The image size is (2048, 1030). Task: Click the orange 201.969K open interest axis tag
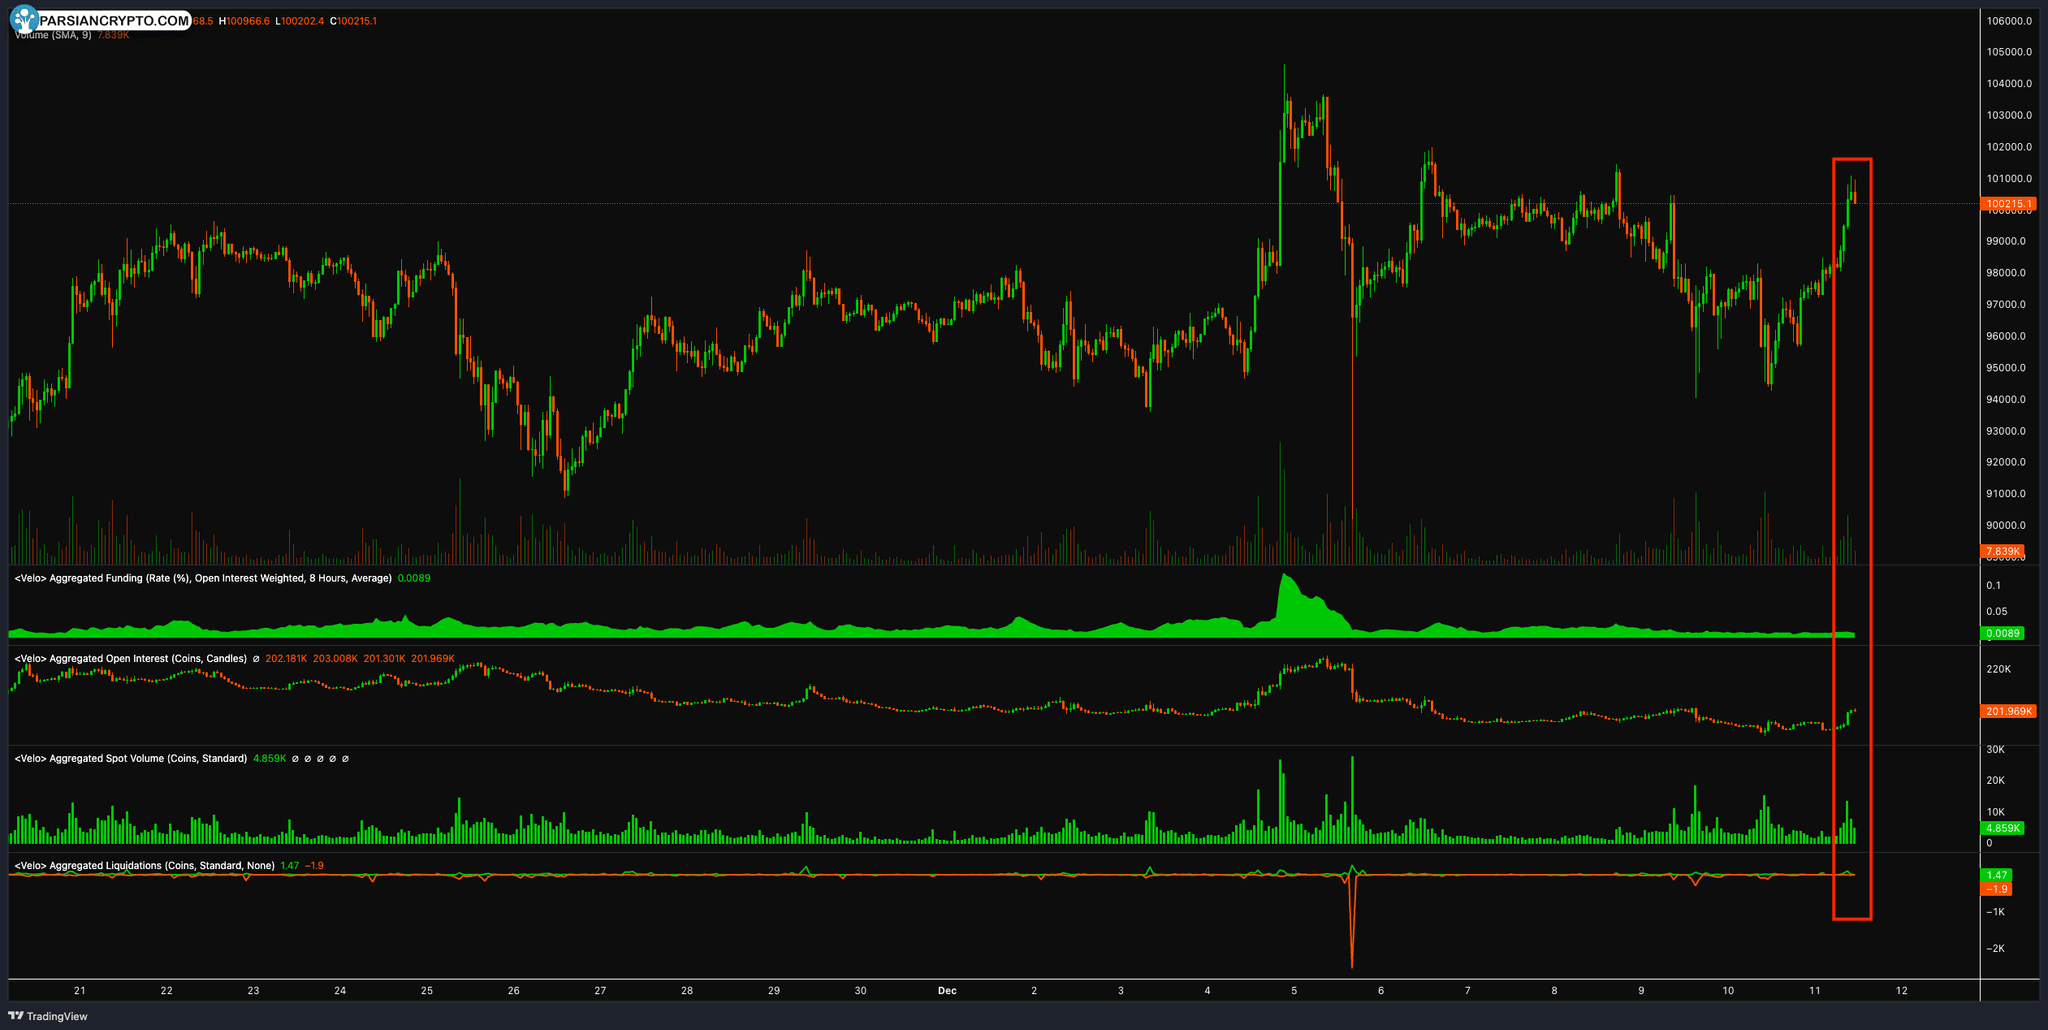[2008, 711]
